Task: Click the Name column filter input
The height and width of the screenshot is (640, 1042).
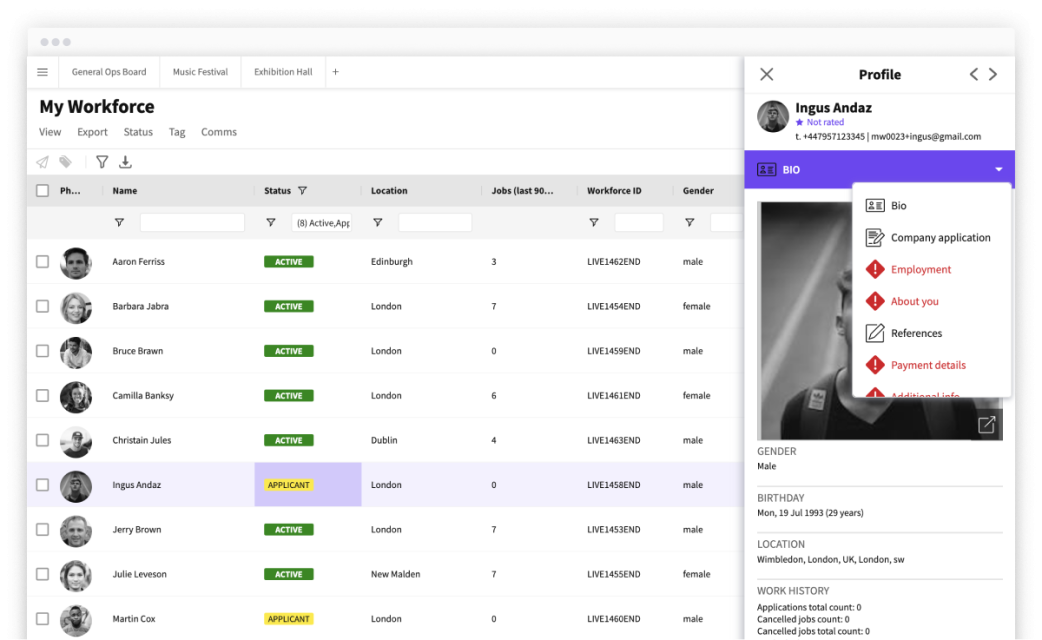Action: 192,223
